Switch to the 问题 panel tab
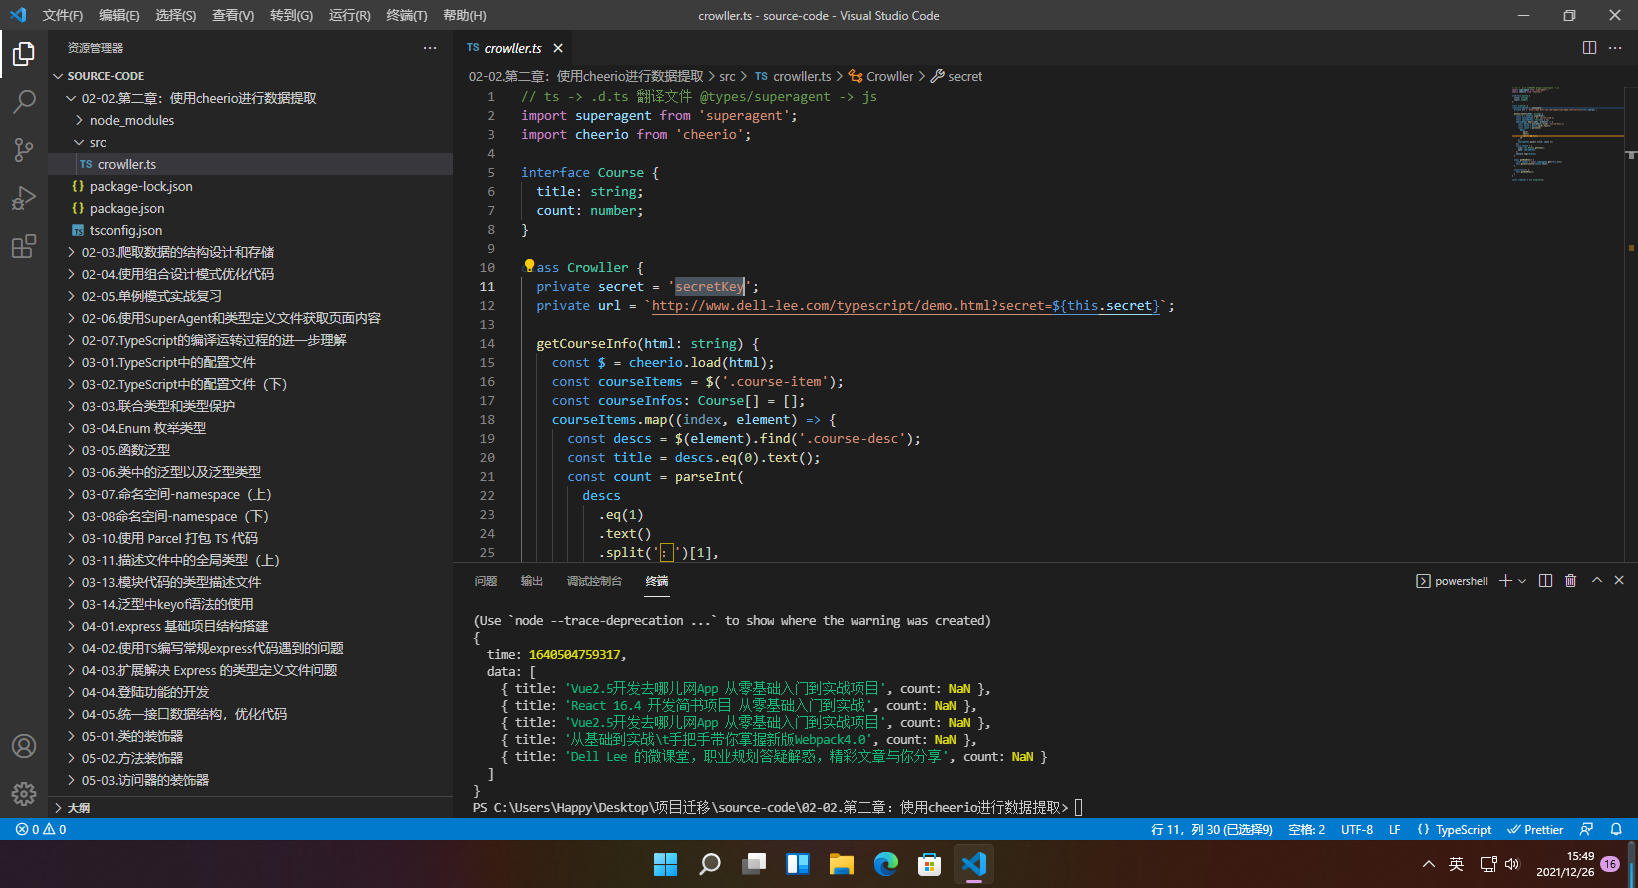The image size is (1638, 888). pyautogui.click(x=486, y=581)
